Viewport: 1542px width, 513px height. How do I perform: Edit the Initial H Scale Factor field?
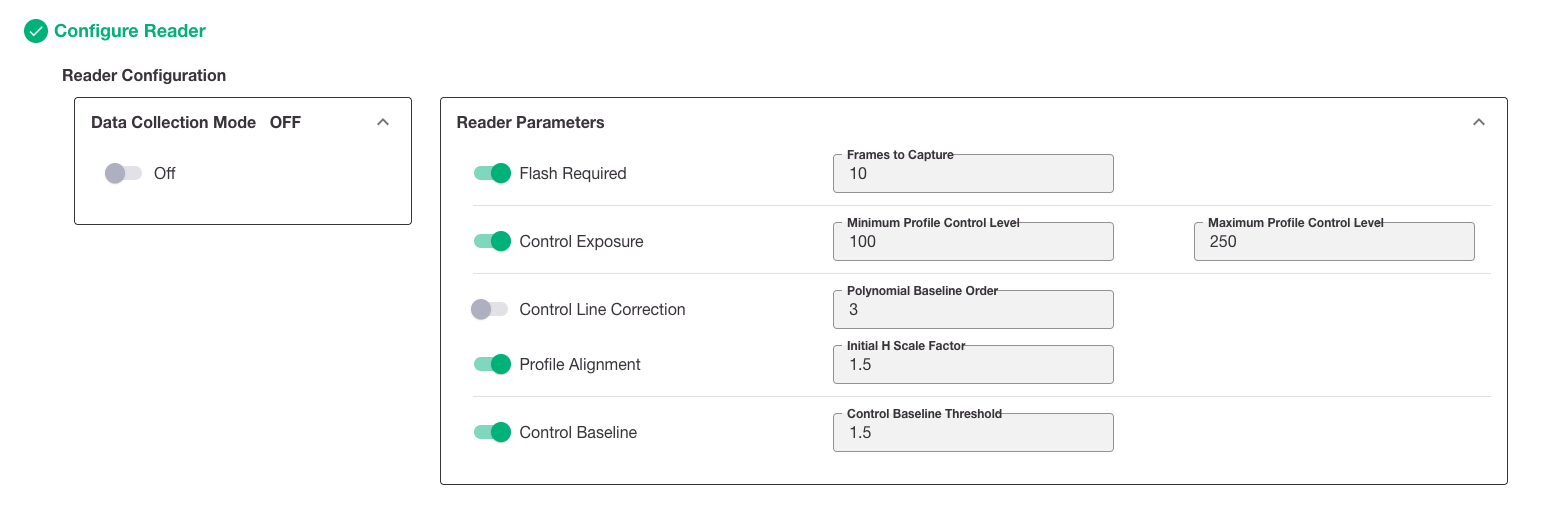(x=973, y=364)
